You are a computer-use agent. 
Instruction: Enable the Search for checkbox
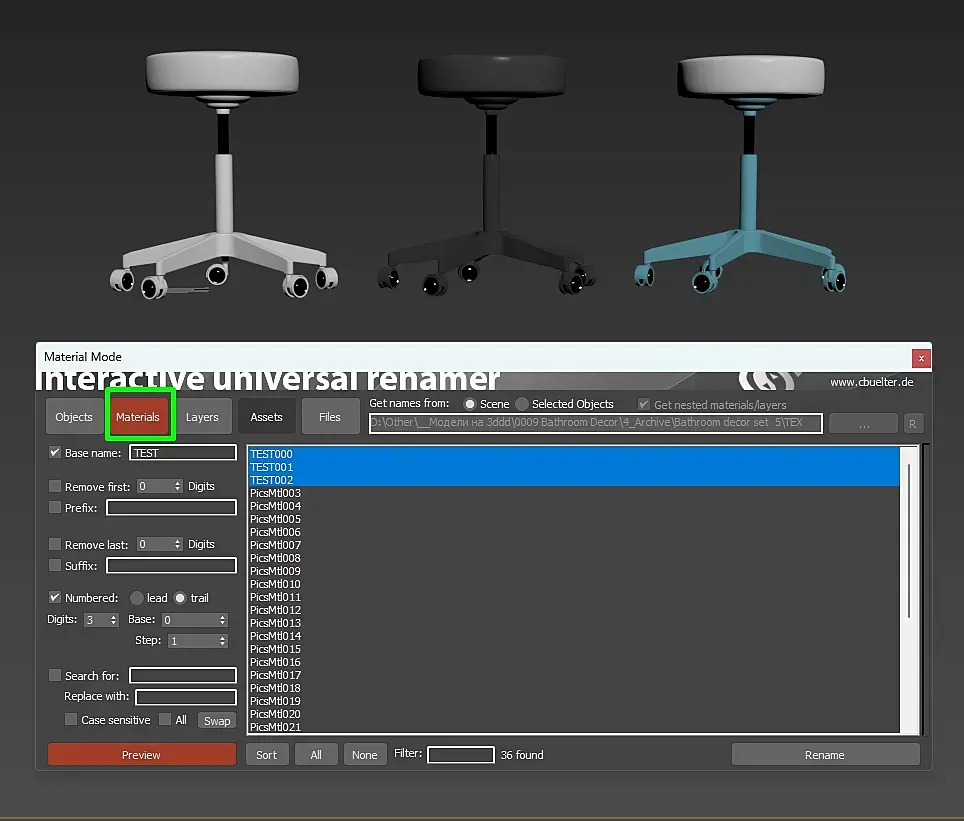pos(55,675)
